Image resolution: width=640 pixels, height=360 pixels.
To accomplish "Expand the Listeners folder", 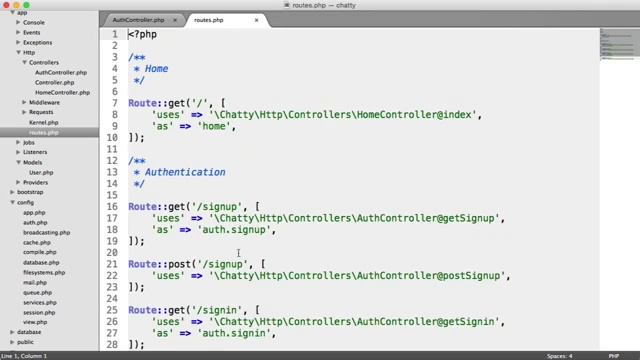I will tap(18, 152).
